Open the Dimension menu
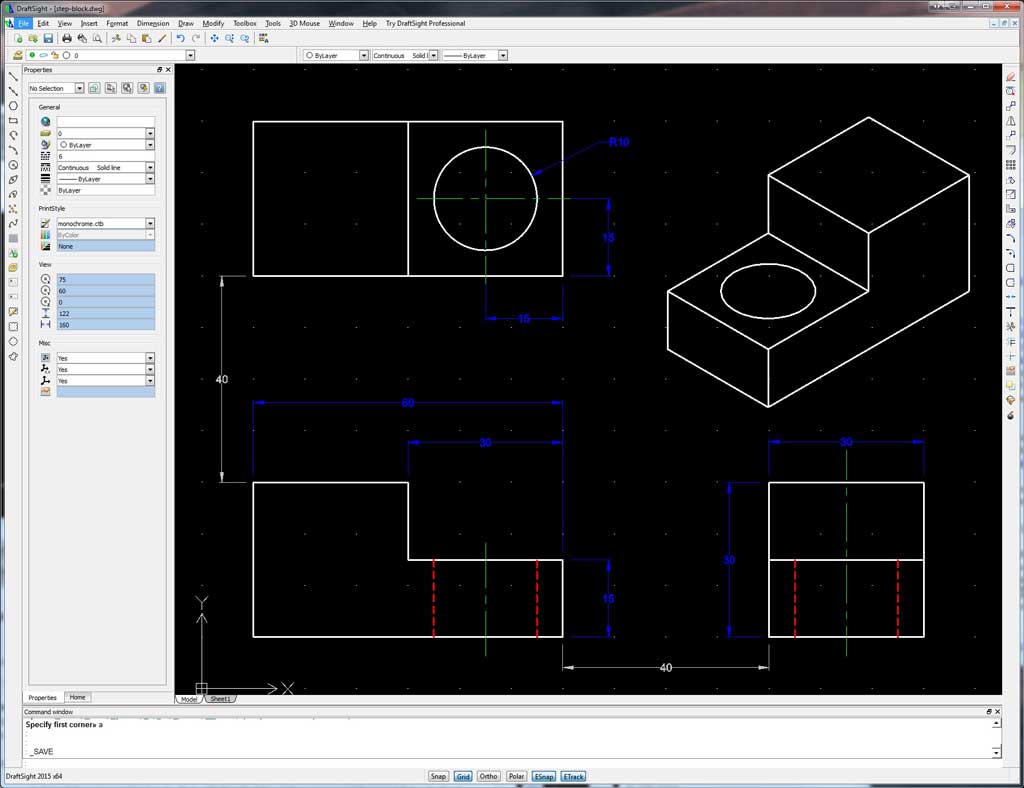1024x788 pixels. pyautogui.click(x=153, y=24)
